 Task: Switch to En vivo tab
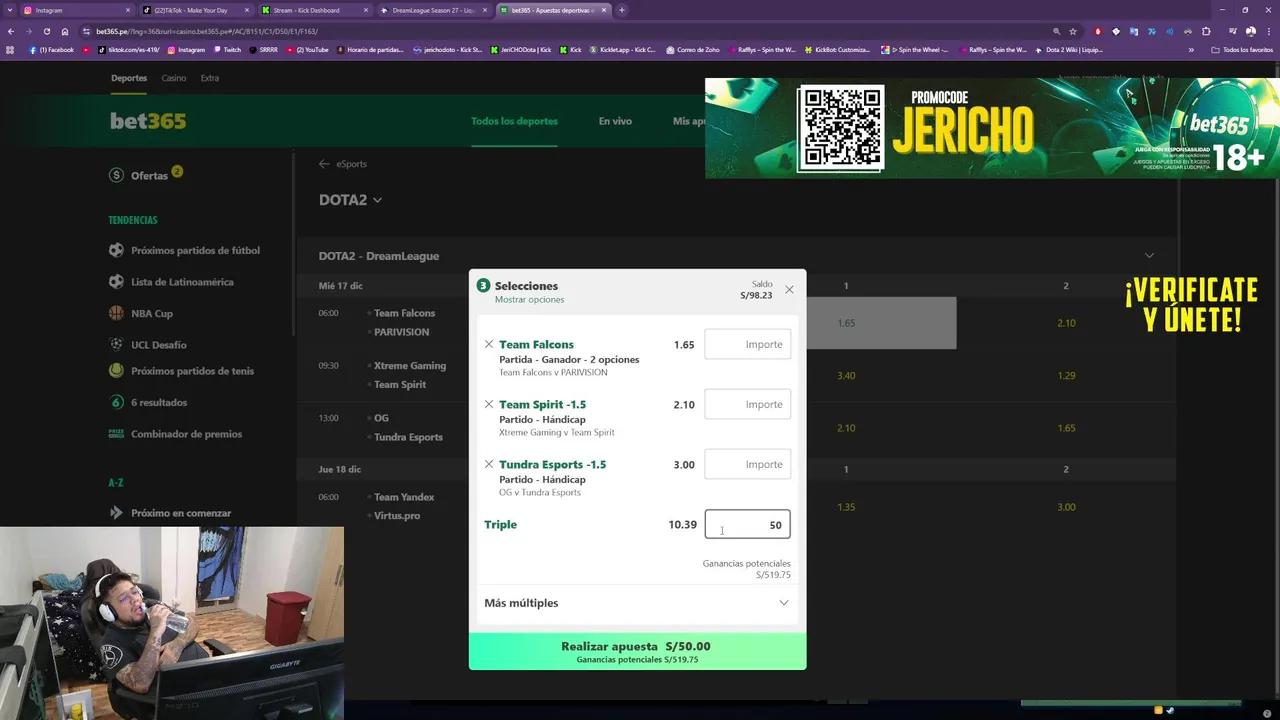click(615, 121)
